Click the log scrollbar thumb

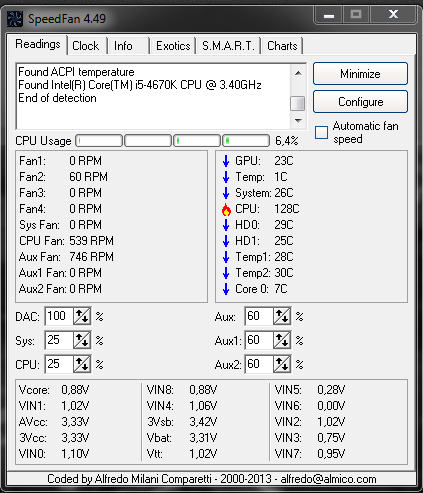coord(298,103)
